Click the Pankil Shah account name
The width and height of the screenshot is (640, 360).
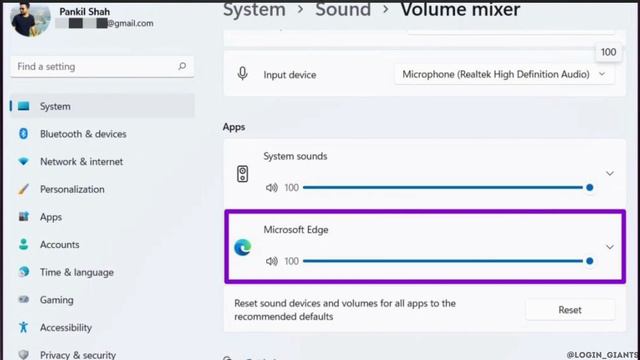coord(84,11)
